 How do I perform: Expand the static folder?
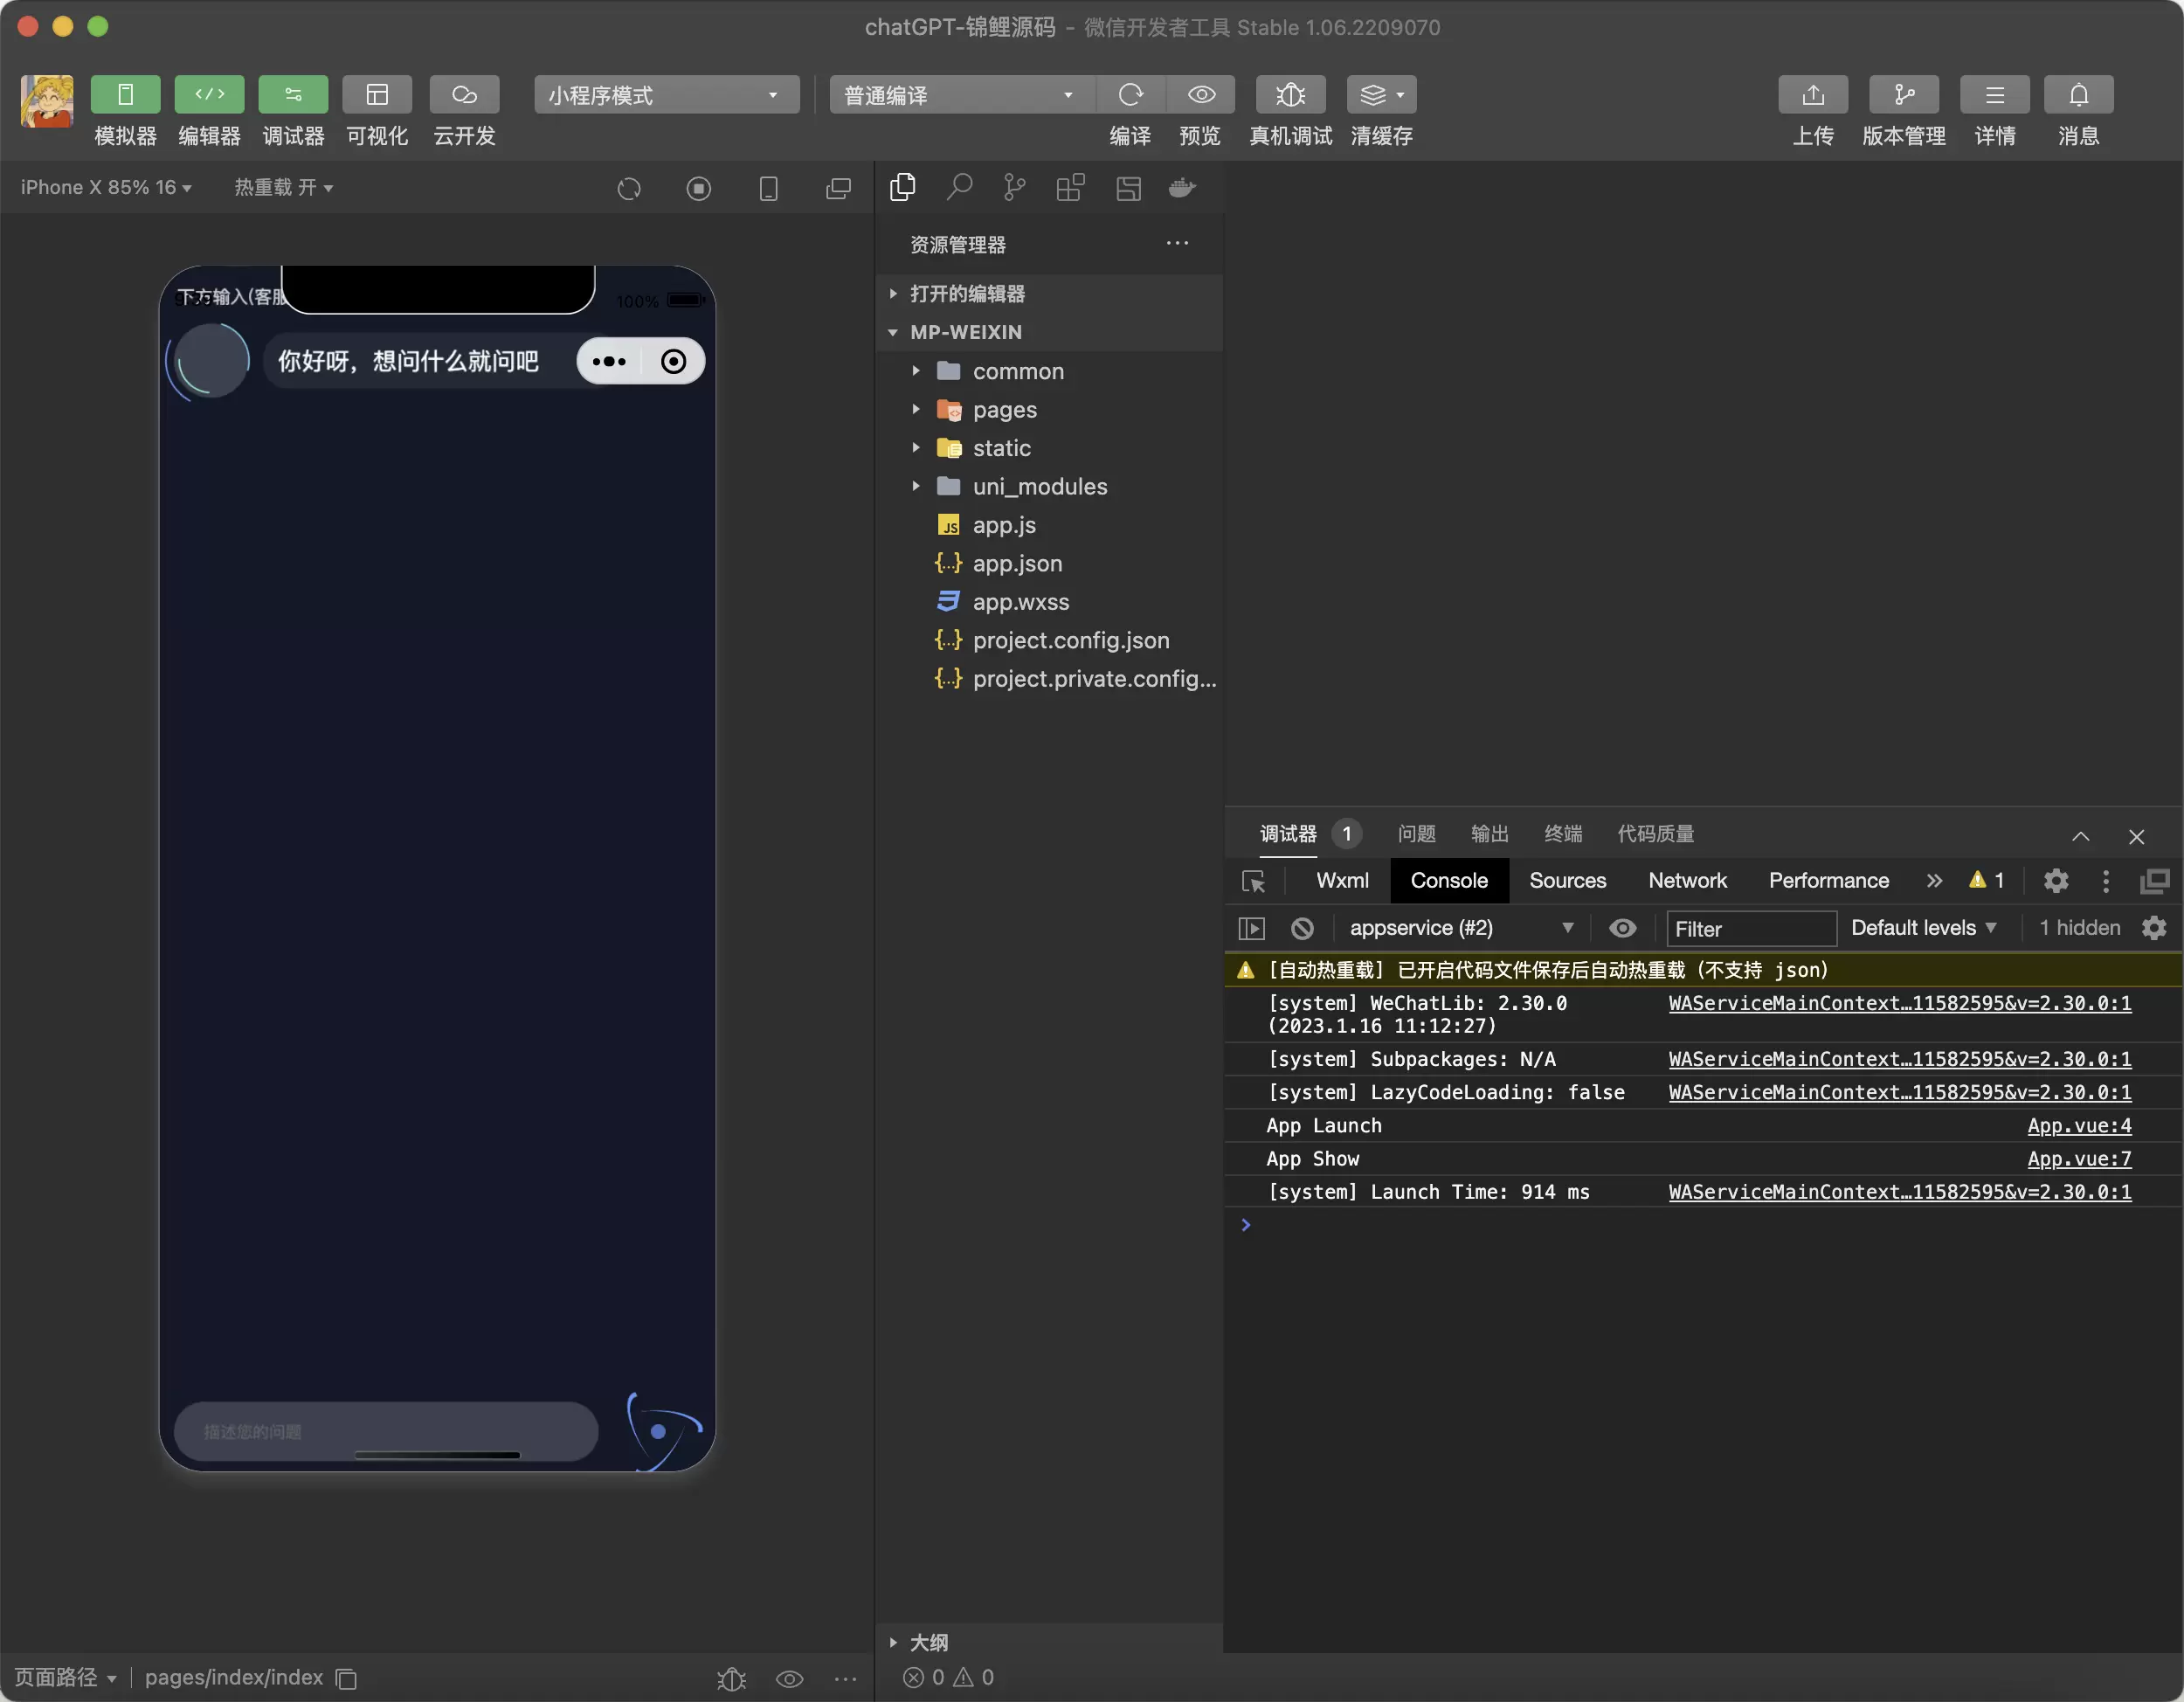[x=1050, y=448]
